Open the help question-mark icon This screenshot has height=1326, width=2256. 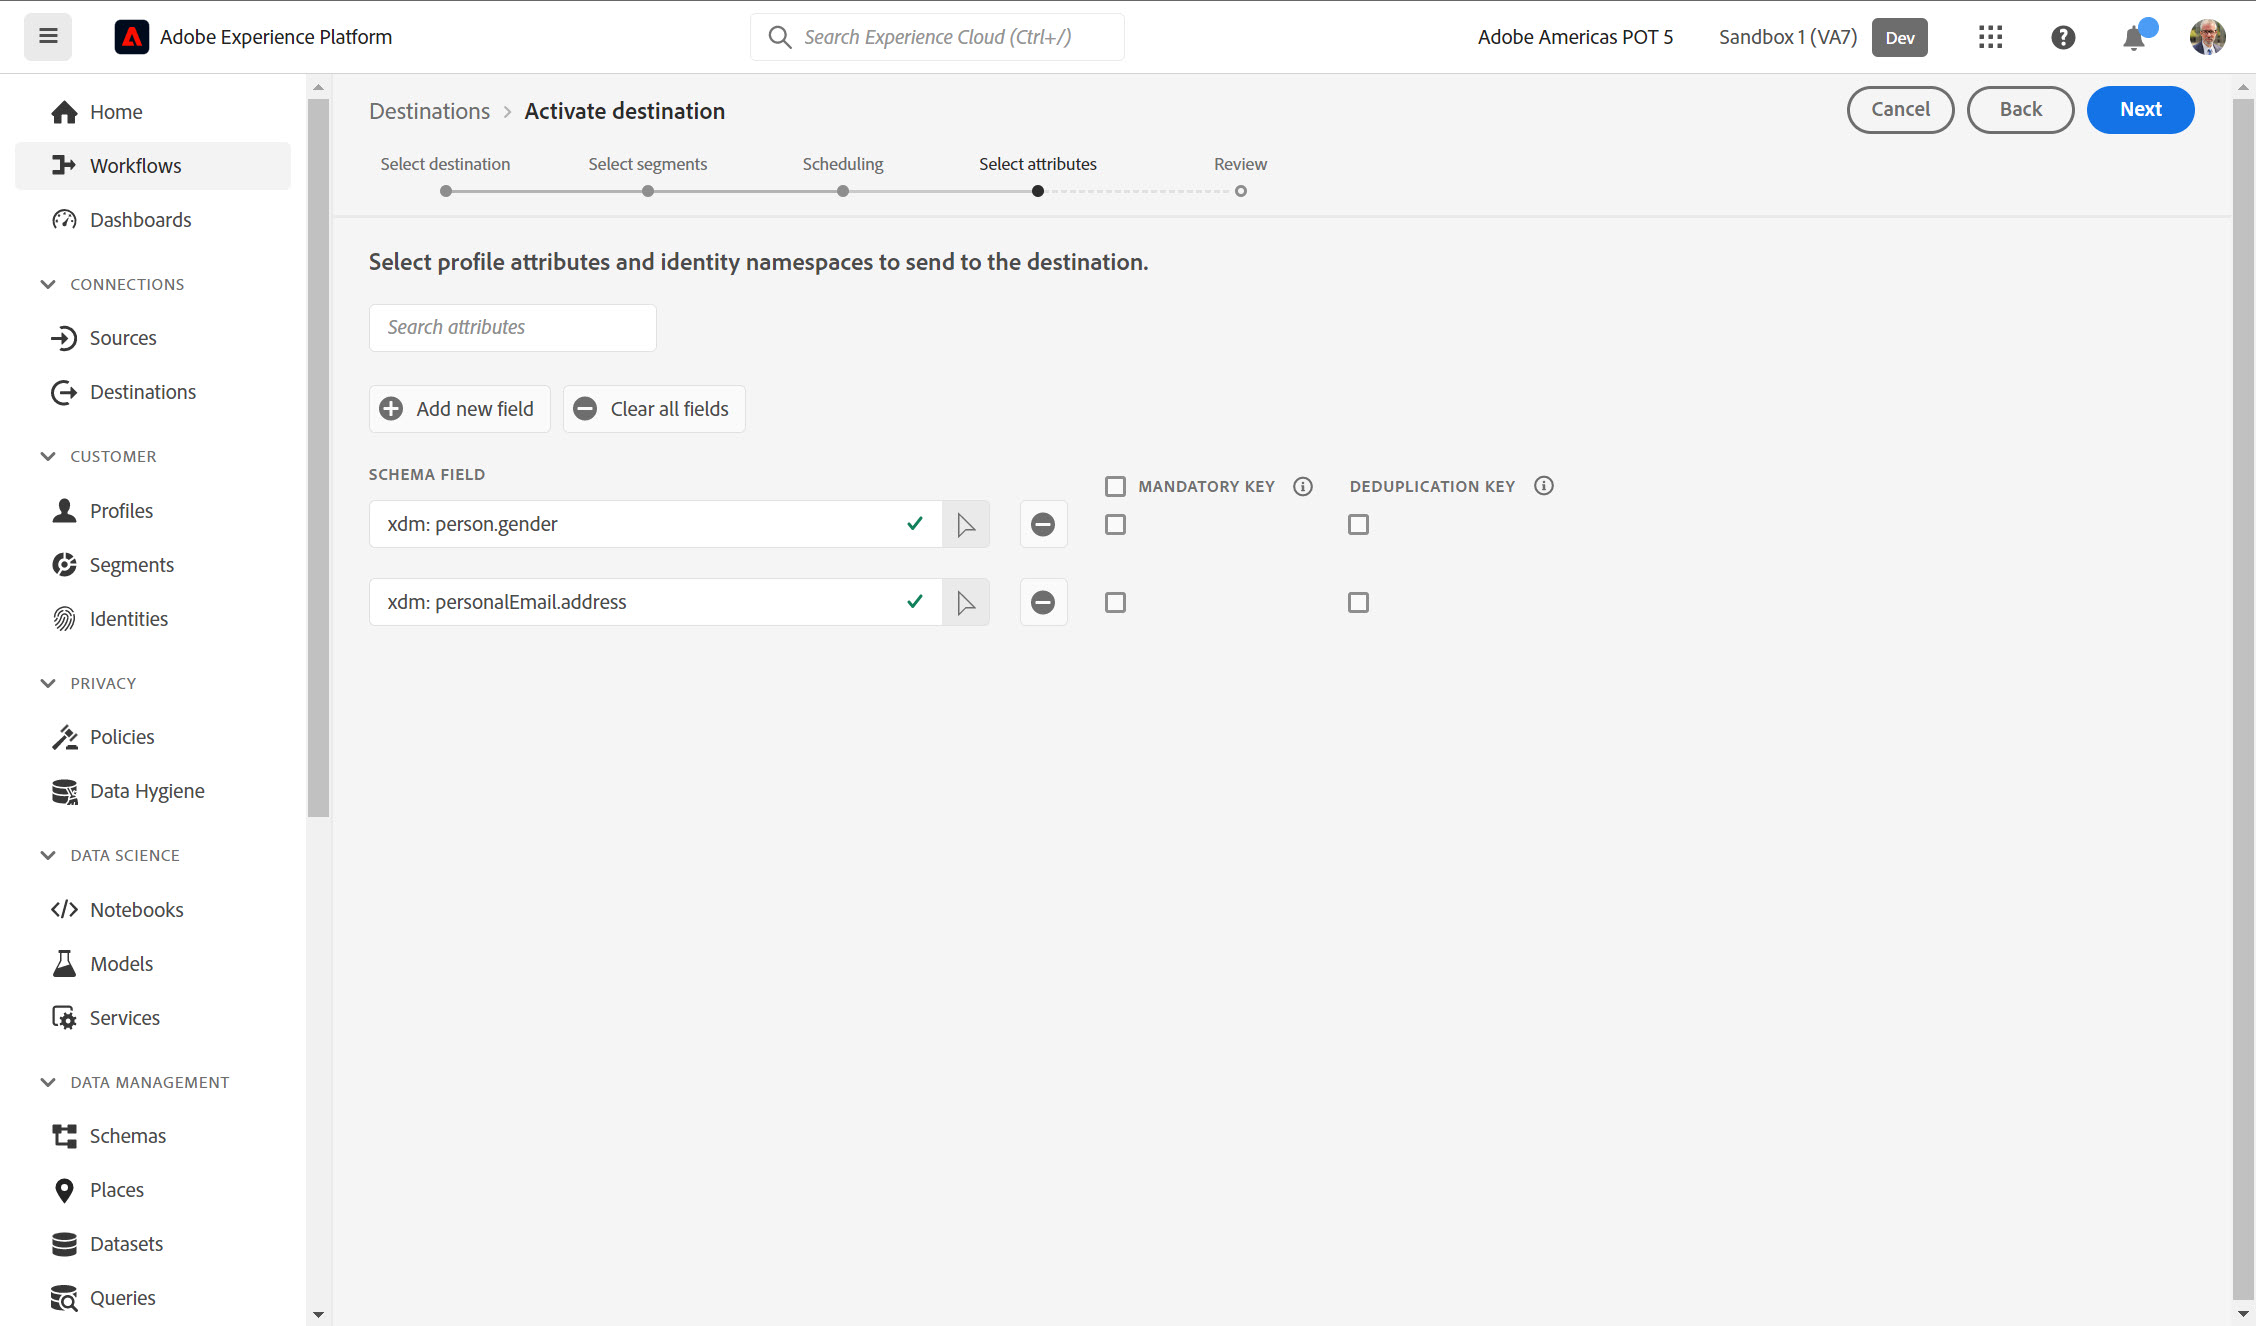point(2063,37)
